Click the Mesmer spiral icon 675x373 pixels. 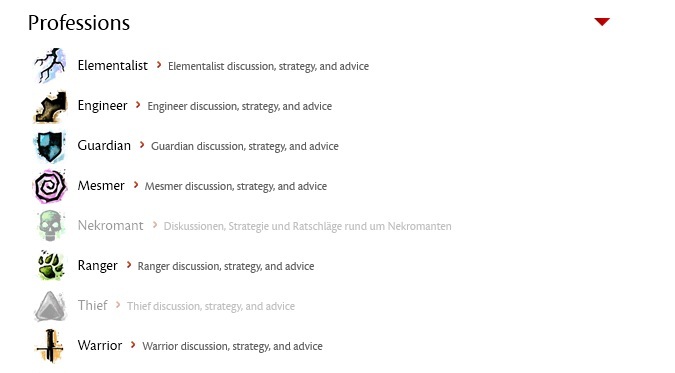(50, 186)
